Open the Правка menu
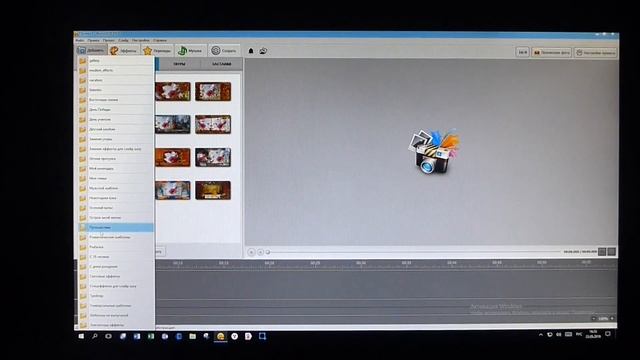Screen dimensions: 640x360 click(93, 40)
